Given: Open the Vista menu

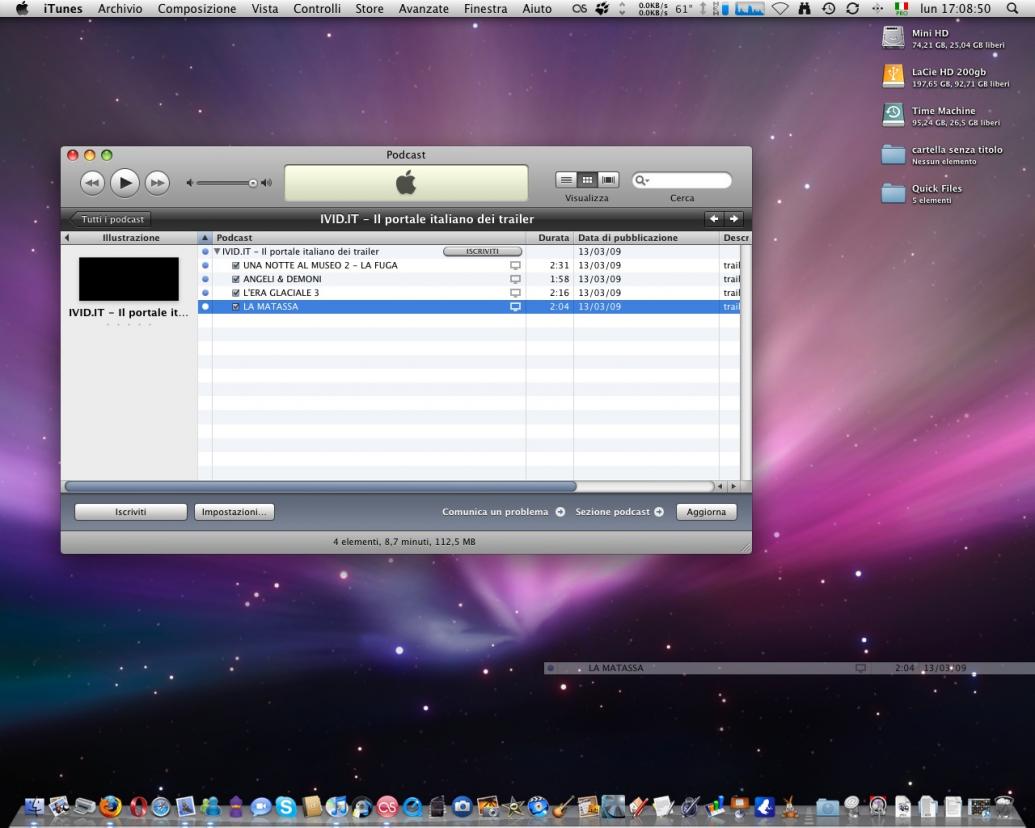Looking at the screenshot, I should click(x=265, y=9).
